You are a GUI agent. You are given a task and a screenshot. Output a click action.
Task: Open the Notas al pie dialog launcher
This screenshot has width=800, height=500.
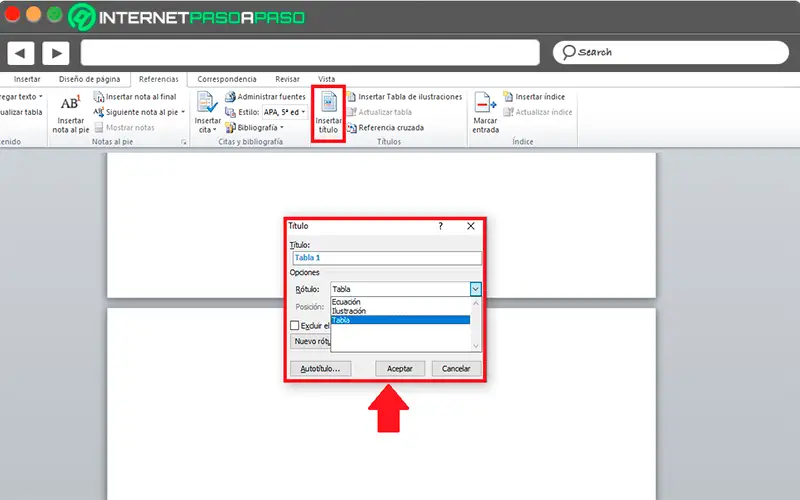pyautogui.click(x=184, y=142)
